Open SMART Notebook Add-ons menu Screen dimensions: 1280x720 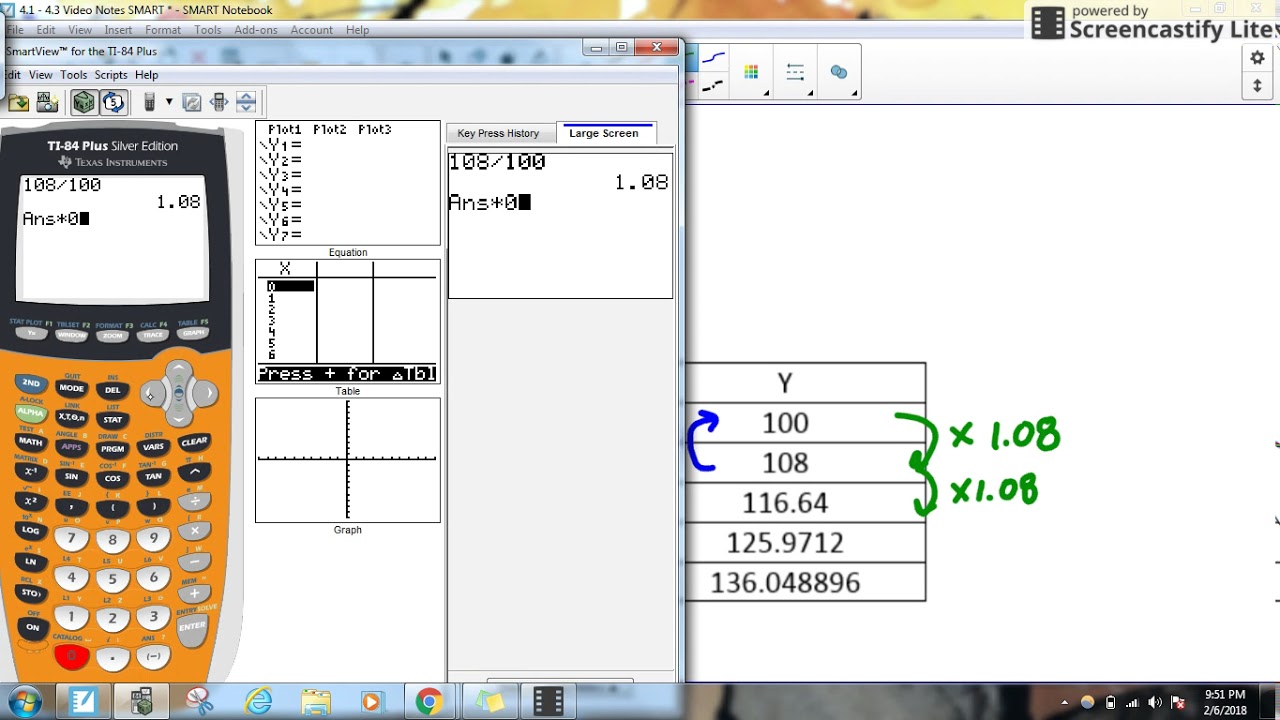256,30
